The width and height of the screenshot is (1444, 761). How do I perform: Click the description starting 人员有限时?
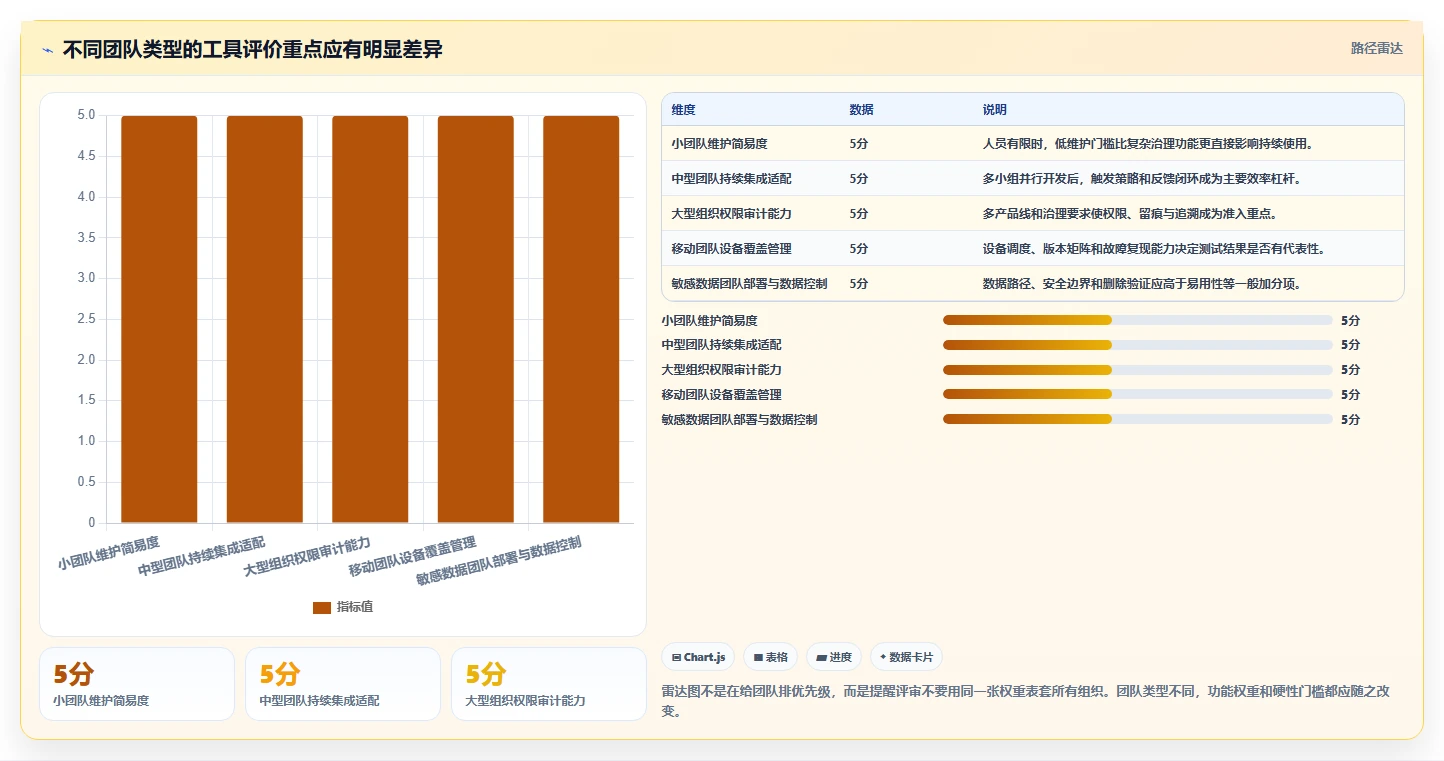pyautogui.click(x=1147, y=144)
